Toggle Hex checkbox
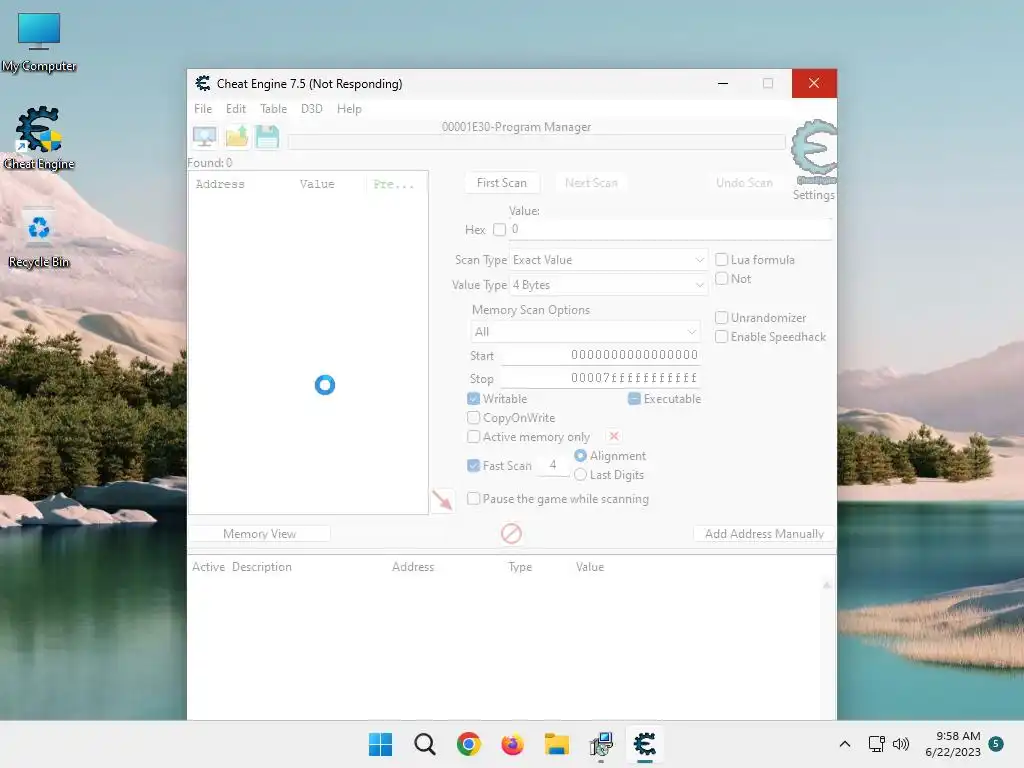This screenshot has height=768, width=1024. [x=500, y=230]
